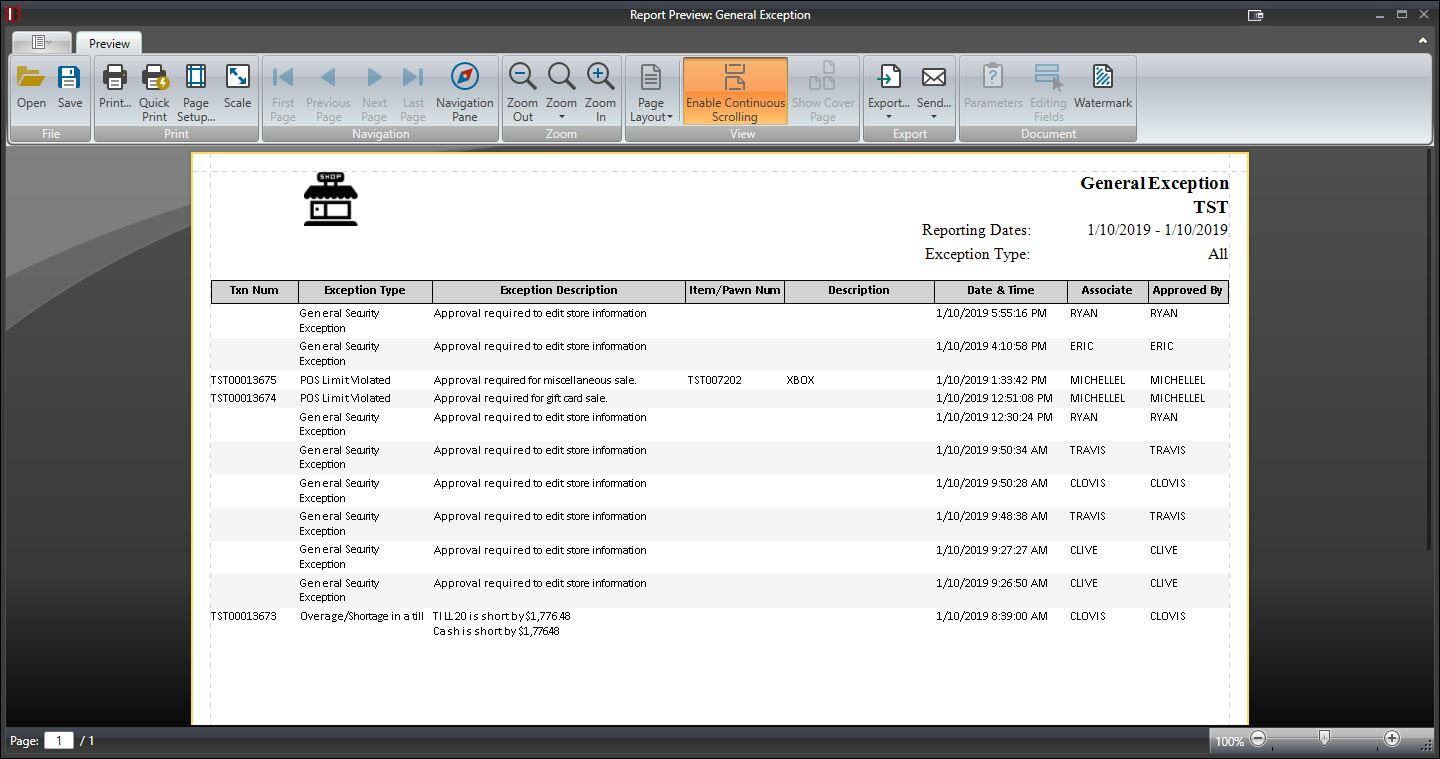Click the Item/Pawn Num column header
1440x759 pixels.
735,291
